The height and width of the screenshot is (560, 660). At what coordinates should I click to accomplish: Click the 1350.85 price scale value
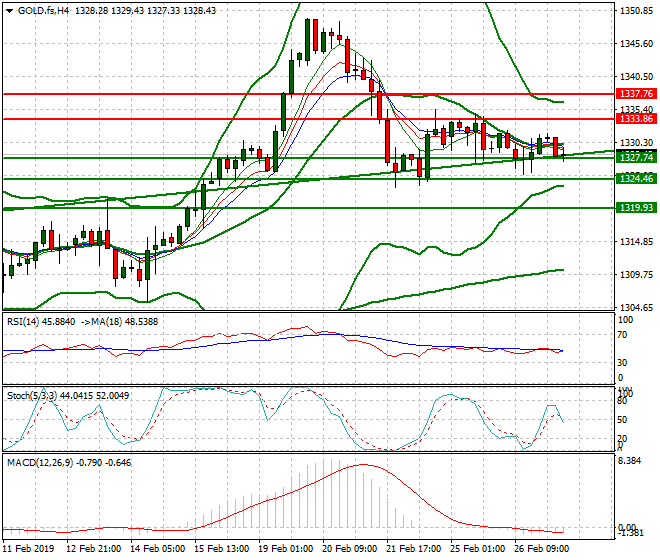click(637, 11)
